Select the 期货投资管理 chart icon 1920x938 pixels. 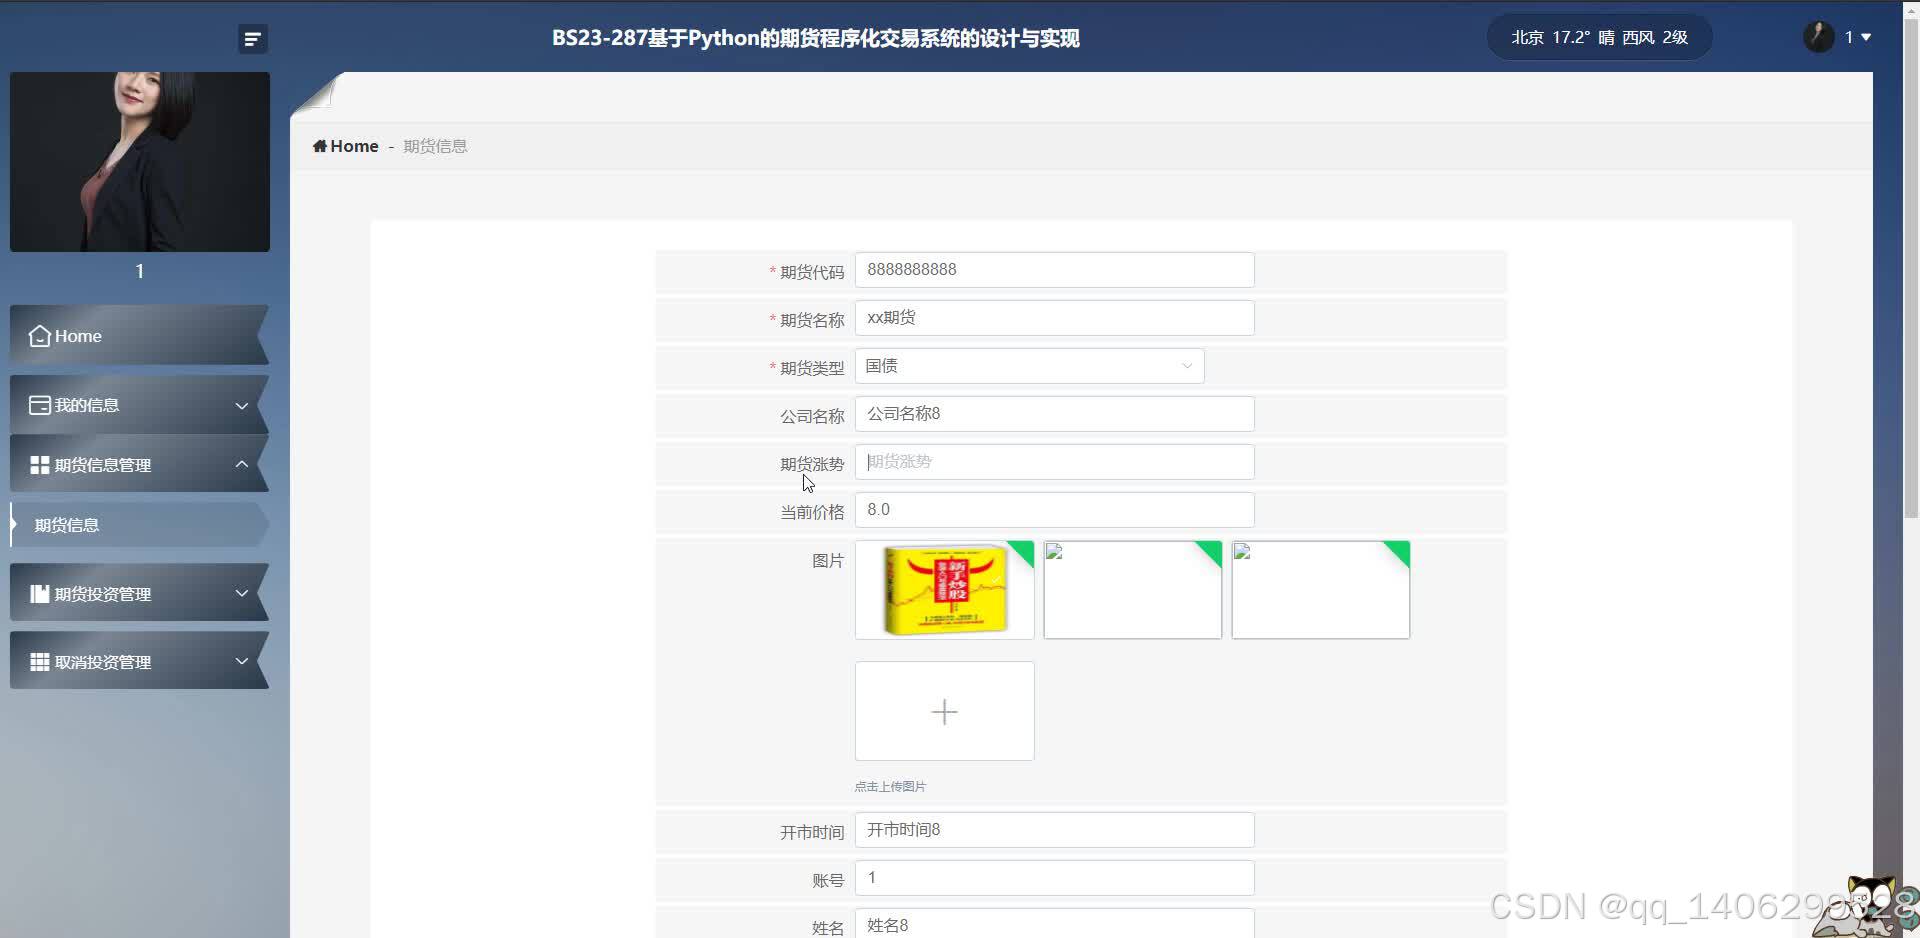coord(38,593)
